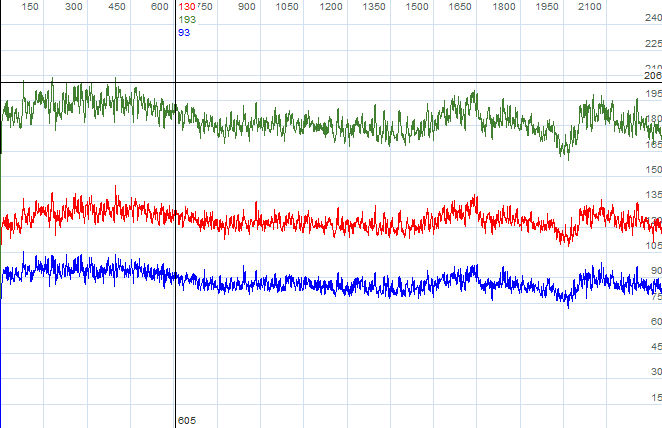Image resolution: width=662 pixels, height=428 pixels.
Task: Click the 240 value on right axis
Action: pyautogui.click(x=652, y=18)
